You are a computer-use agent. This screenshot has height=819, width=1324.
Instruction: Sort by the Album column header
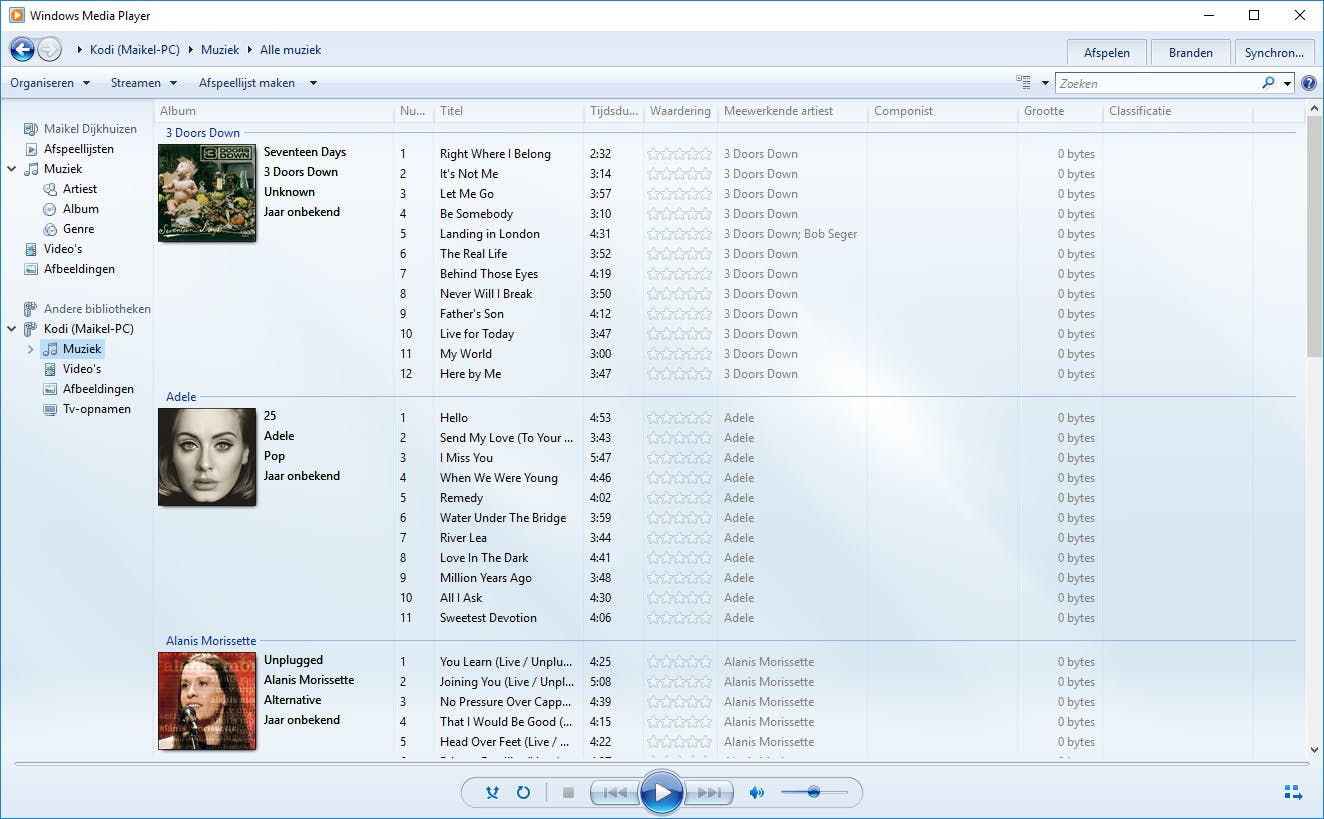coord(274,111)
